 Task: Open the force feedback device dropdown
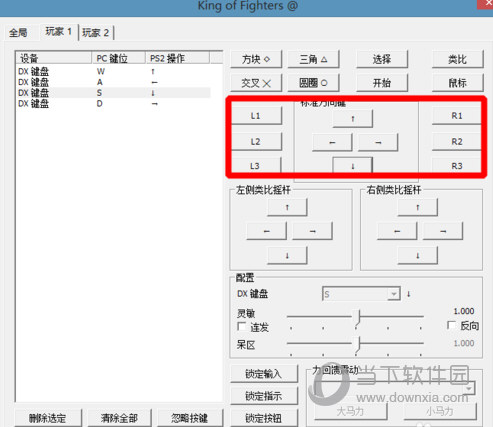tap(394, 388)
